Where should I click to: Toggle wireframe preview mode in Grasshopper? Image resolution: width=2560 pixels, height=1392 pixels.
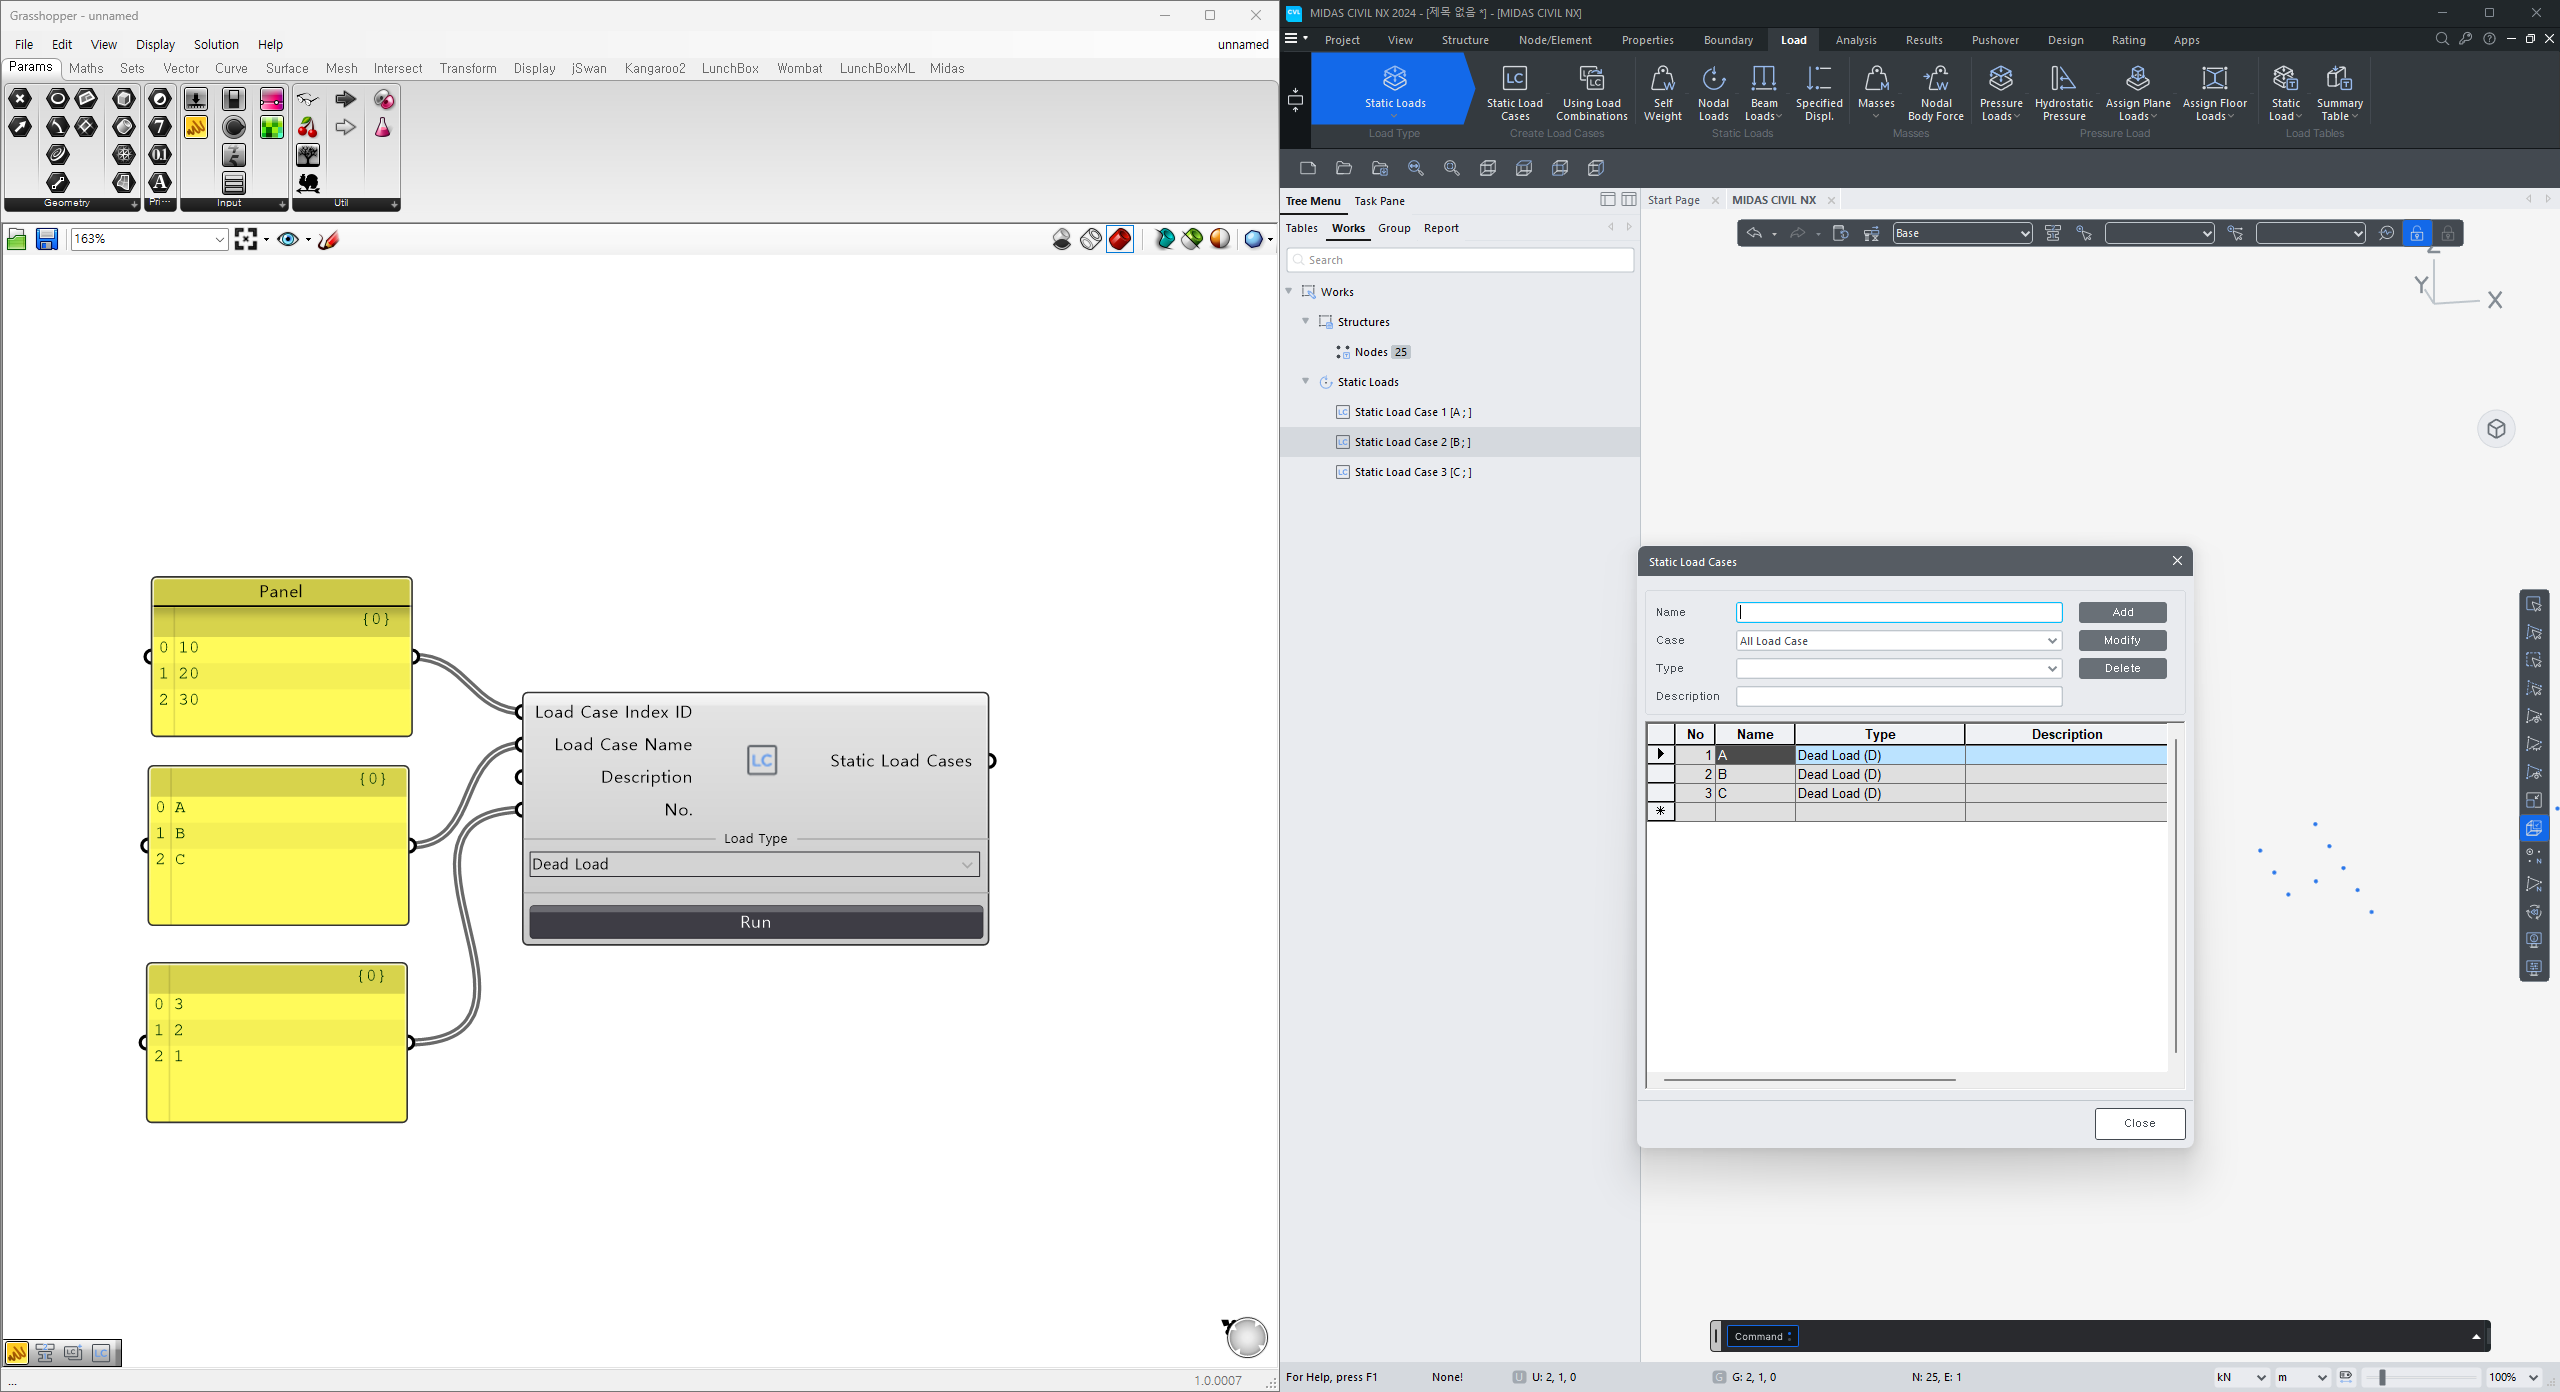(x=1091, y=239)
